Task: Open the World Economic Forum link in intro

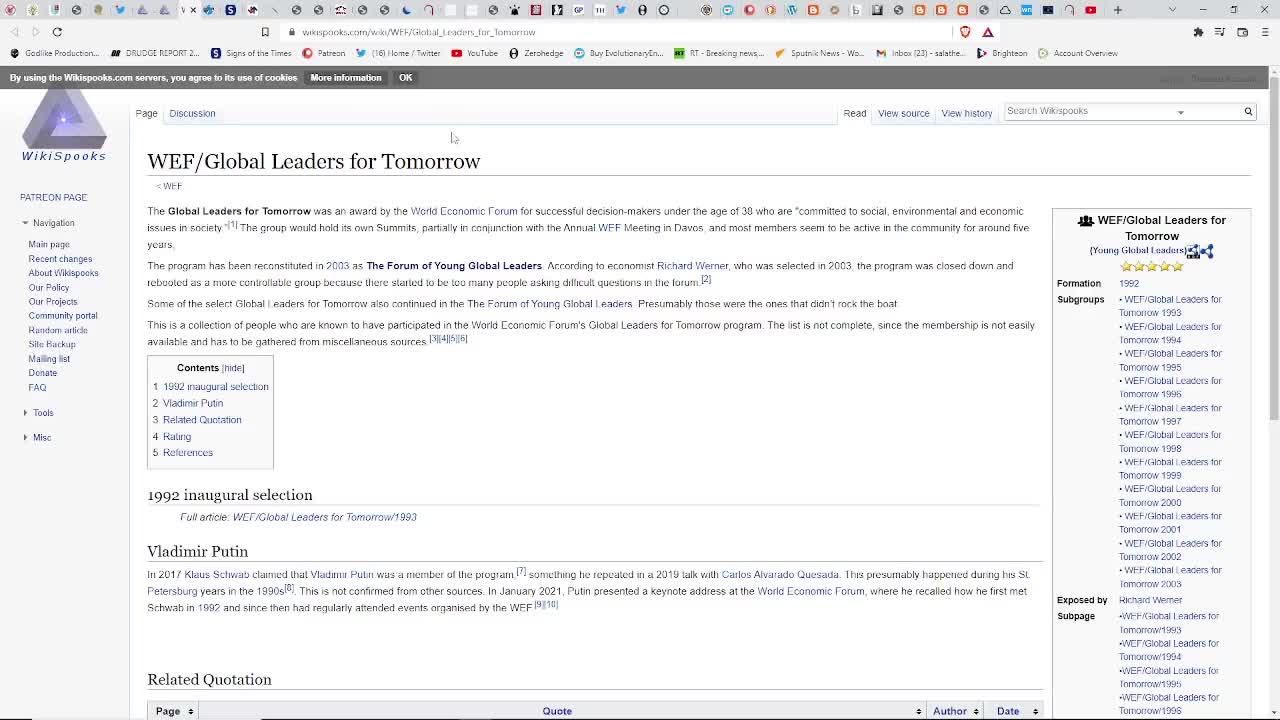Action: [x=464, y=211]
